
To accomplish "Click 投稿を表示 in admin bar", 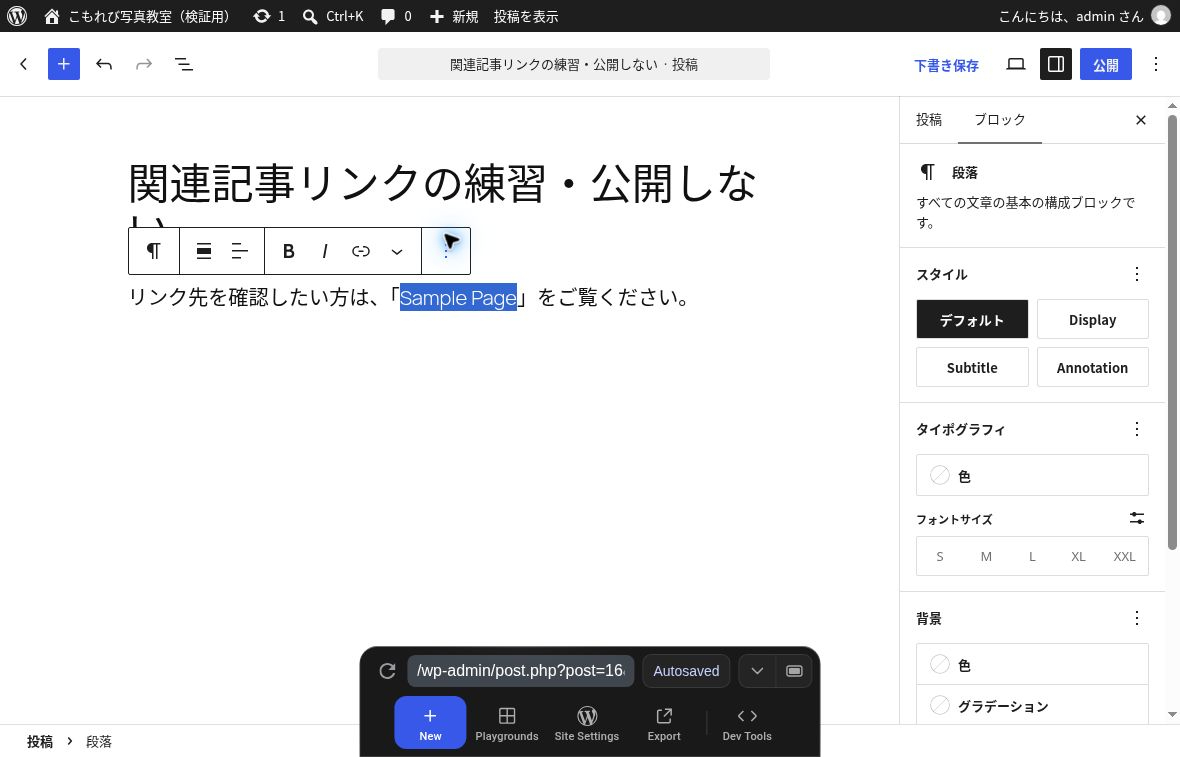I will (x=526, y=16).
